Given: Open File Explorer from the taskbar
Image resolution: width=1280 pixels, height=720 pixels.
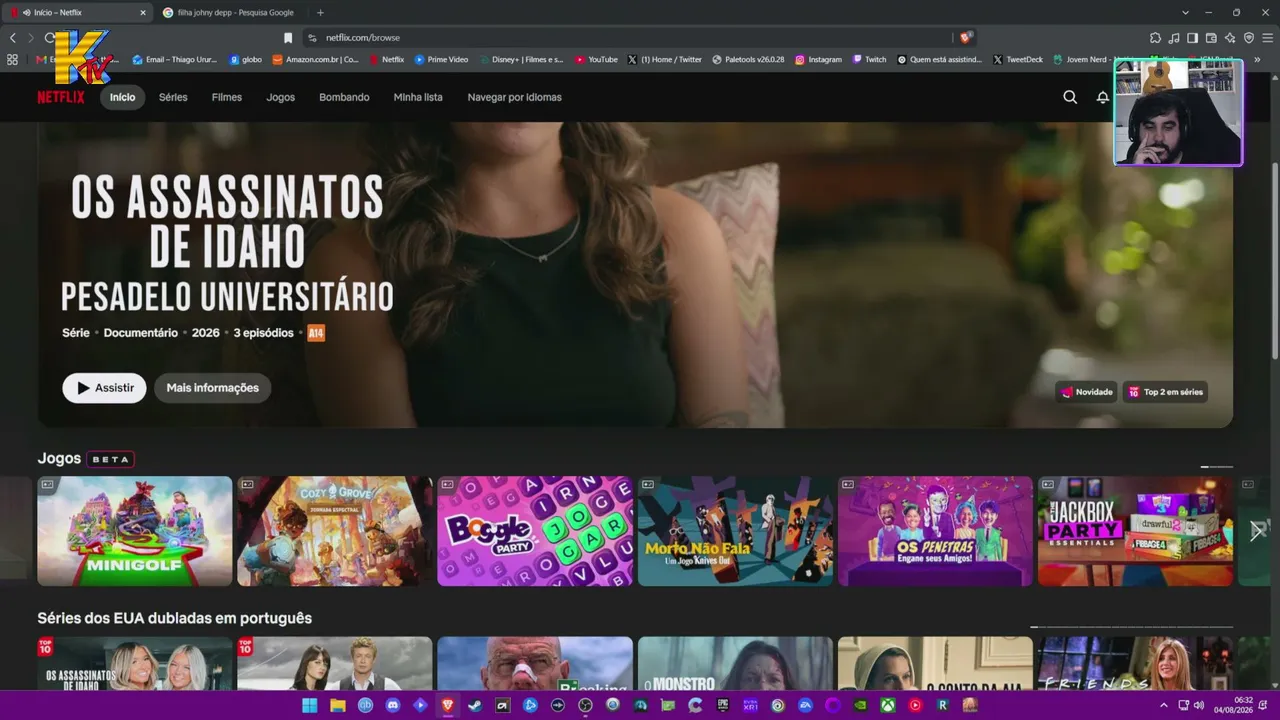Looking at the screenshot, I should (x=338, y=705).
